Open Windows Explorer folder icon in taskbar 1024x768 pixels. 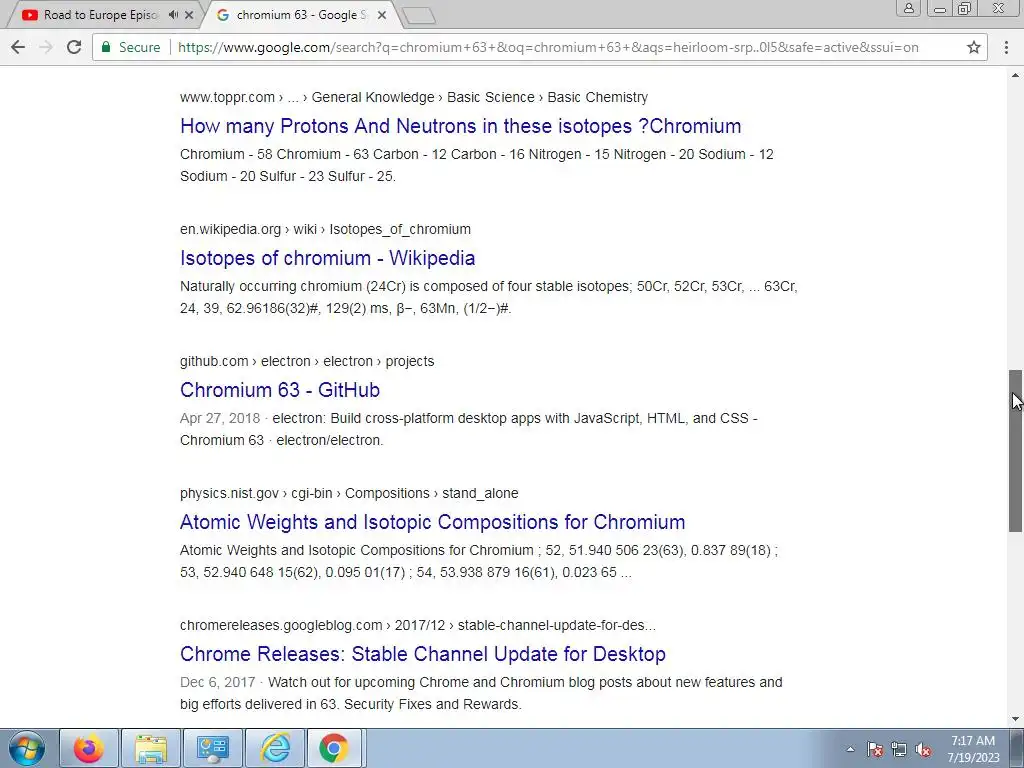pos(151,748)
